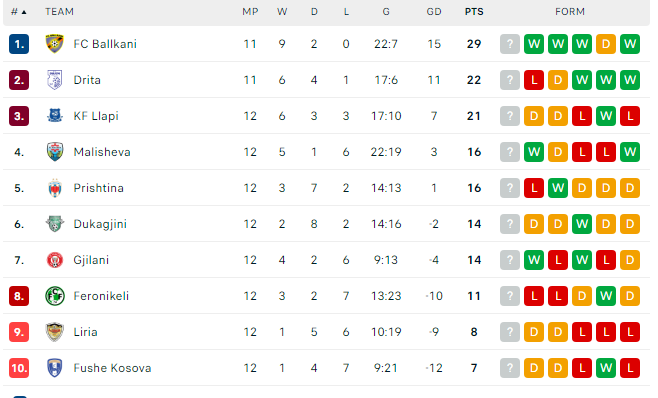Click the Drita club crest

55,80
